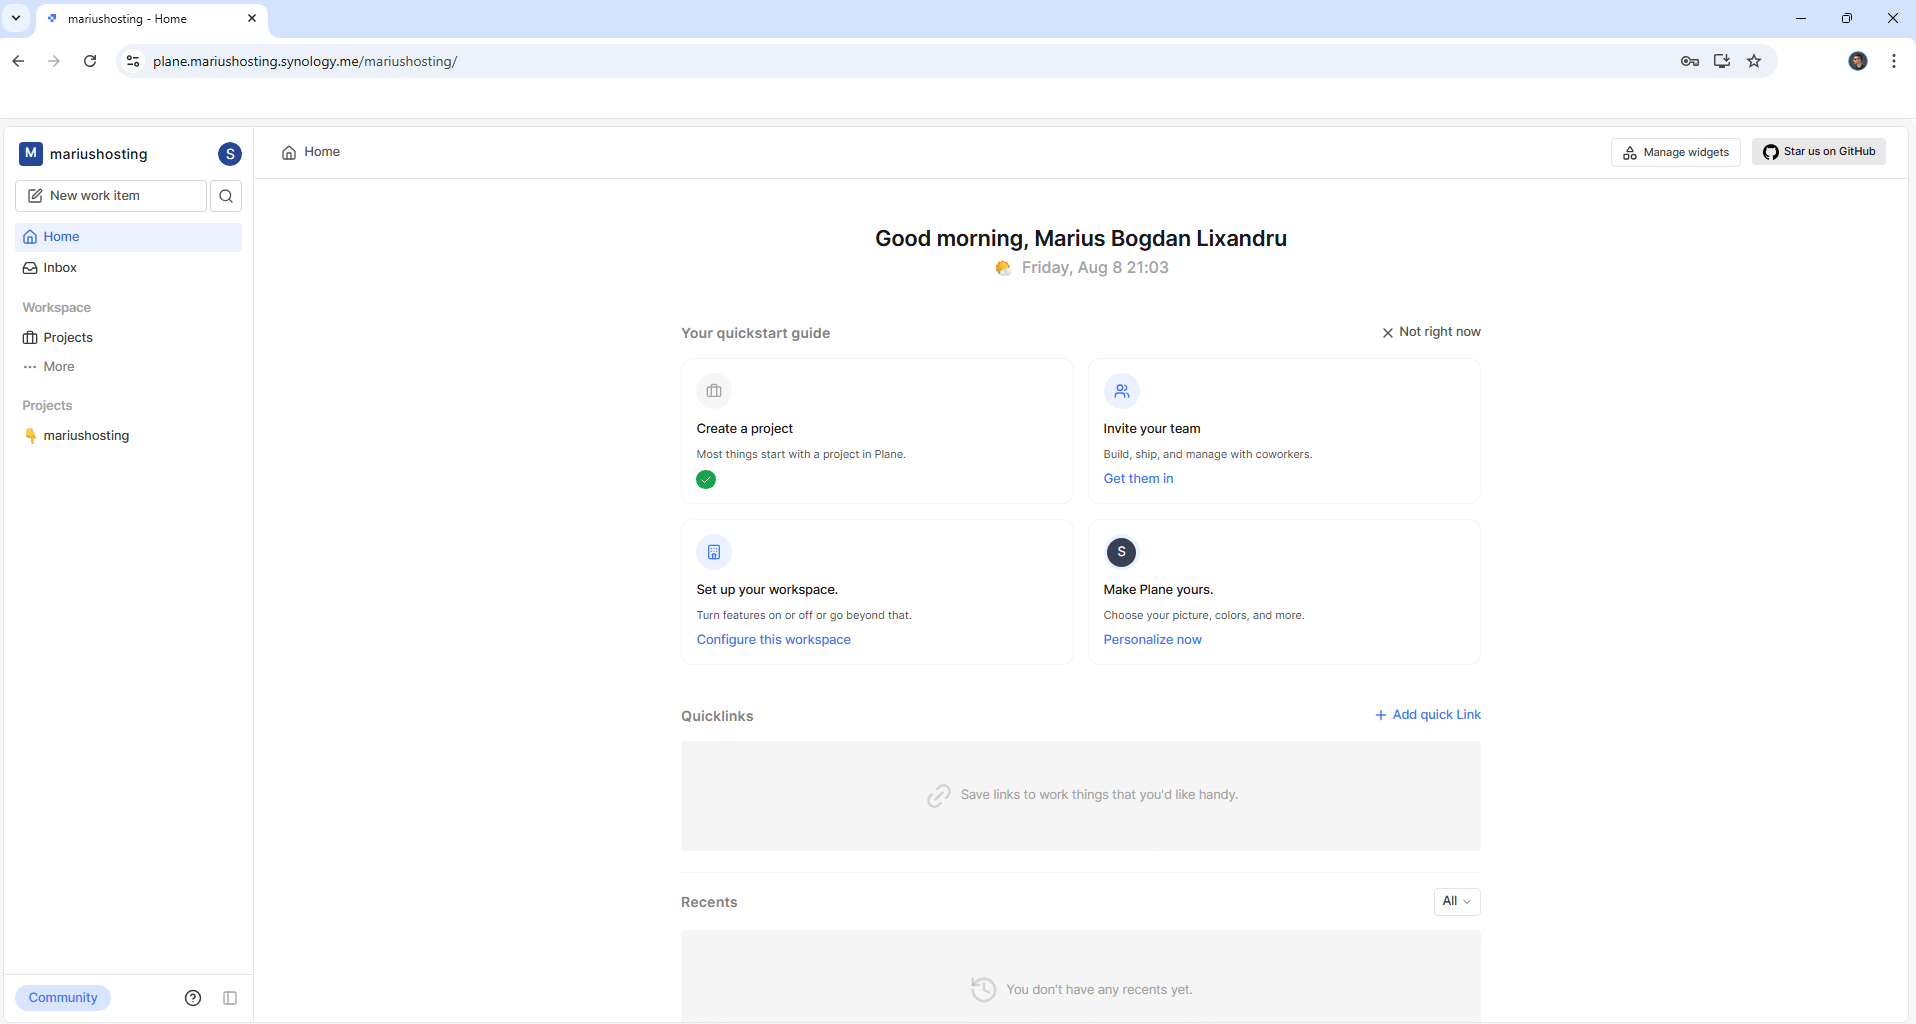This screenshot has width=1916, height=1024.
Task: Click Manage widgets button
Action: [1676, 152]
